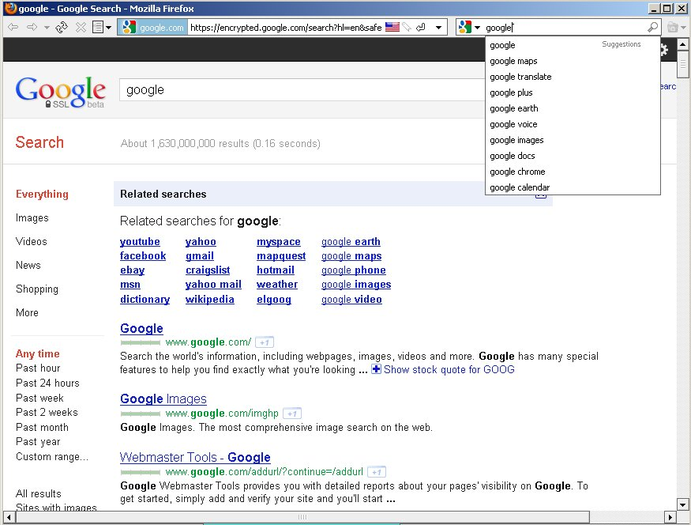The width and height of the screenshot is (691, 525).
Task: Click the search engine Google icon
Action: (464, 27)
